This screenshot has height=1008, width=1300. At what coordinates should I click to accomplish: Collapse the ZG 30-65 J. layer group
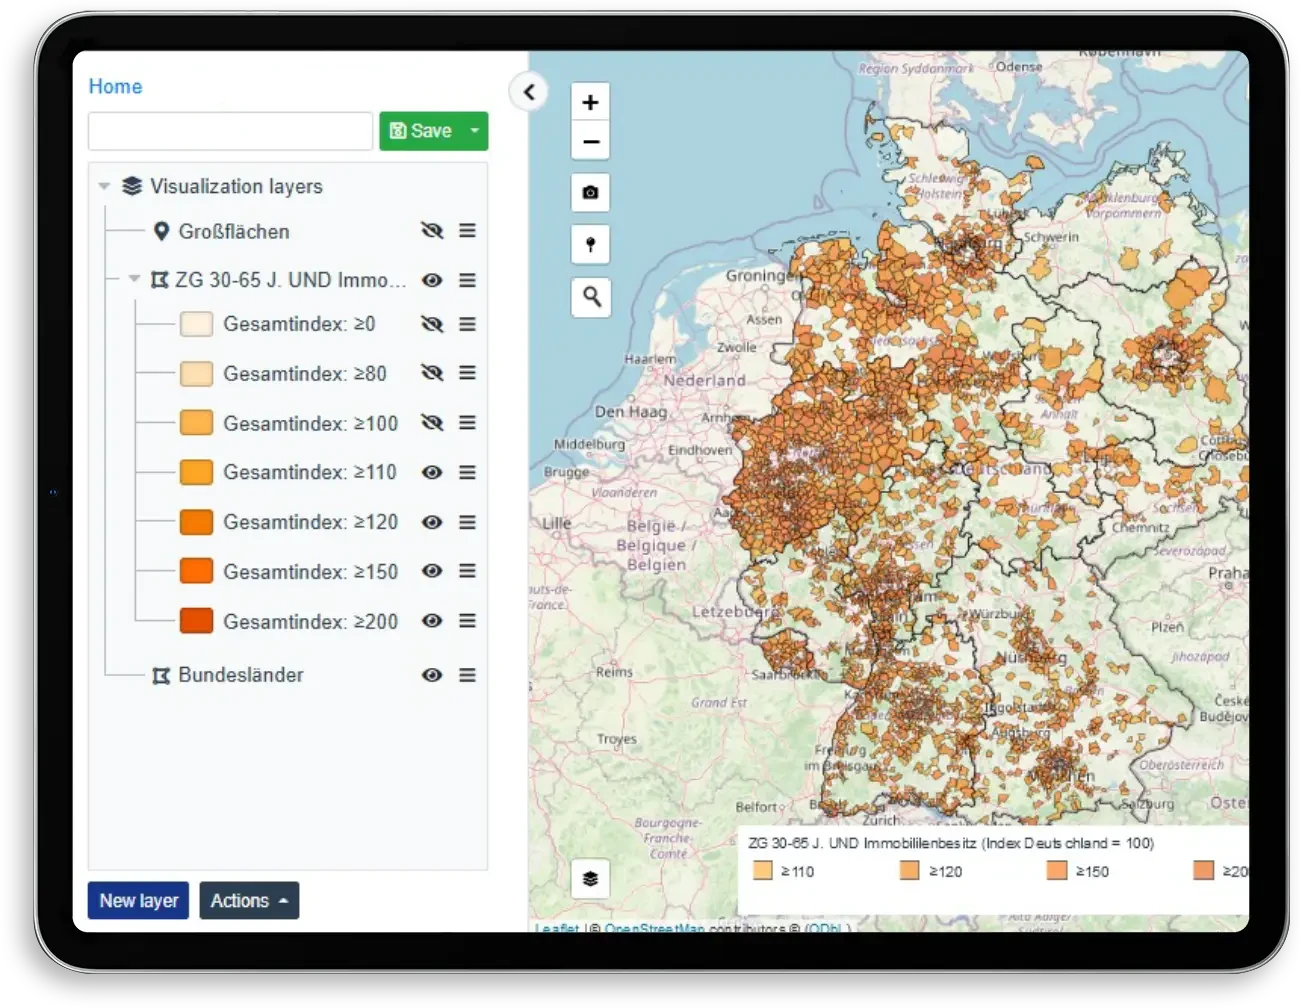tap(134, 280)
